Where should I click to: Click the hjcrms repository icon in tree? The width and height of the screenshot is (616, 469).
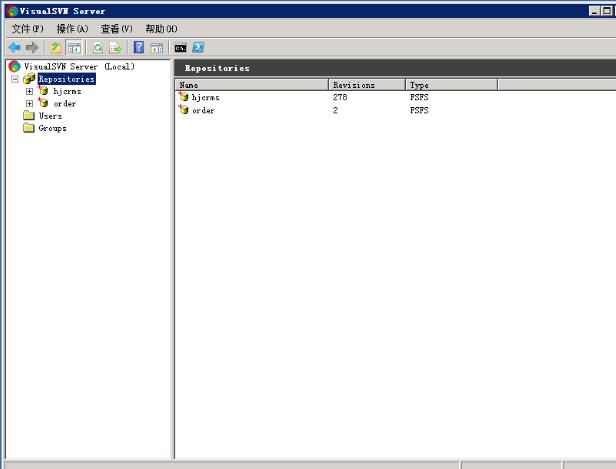(x=43, y=91)
